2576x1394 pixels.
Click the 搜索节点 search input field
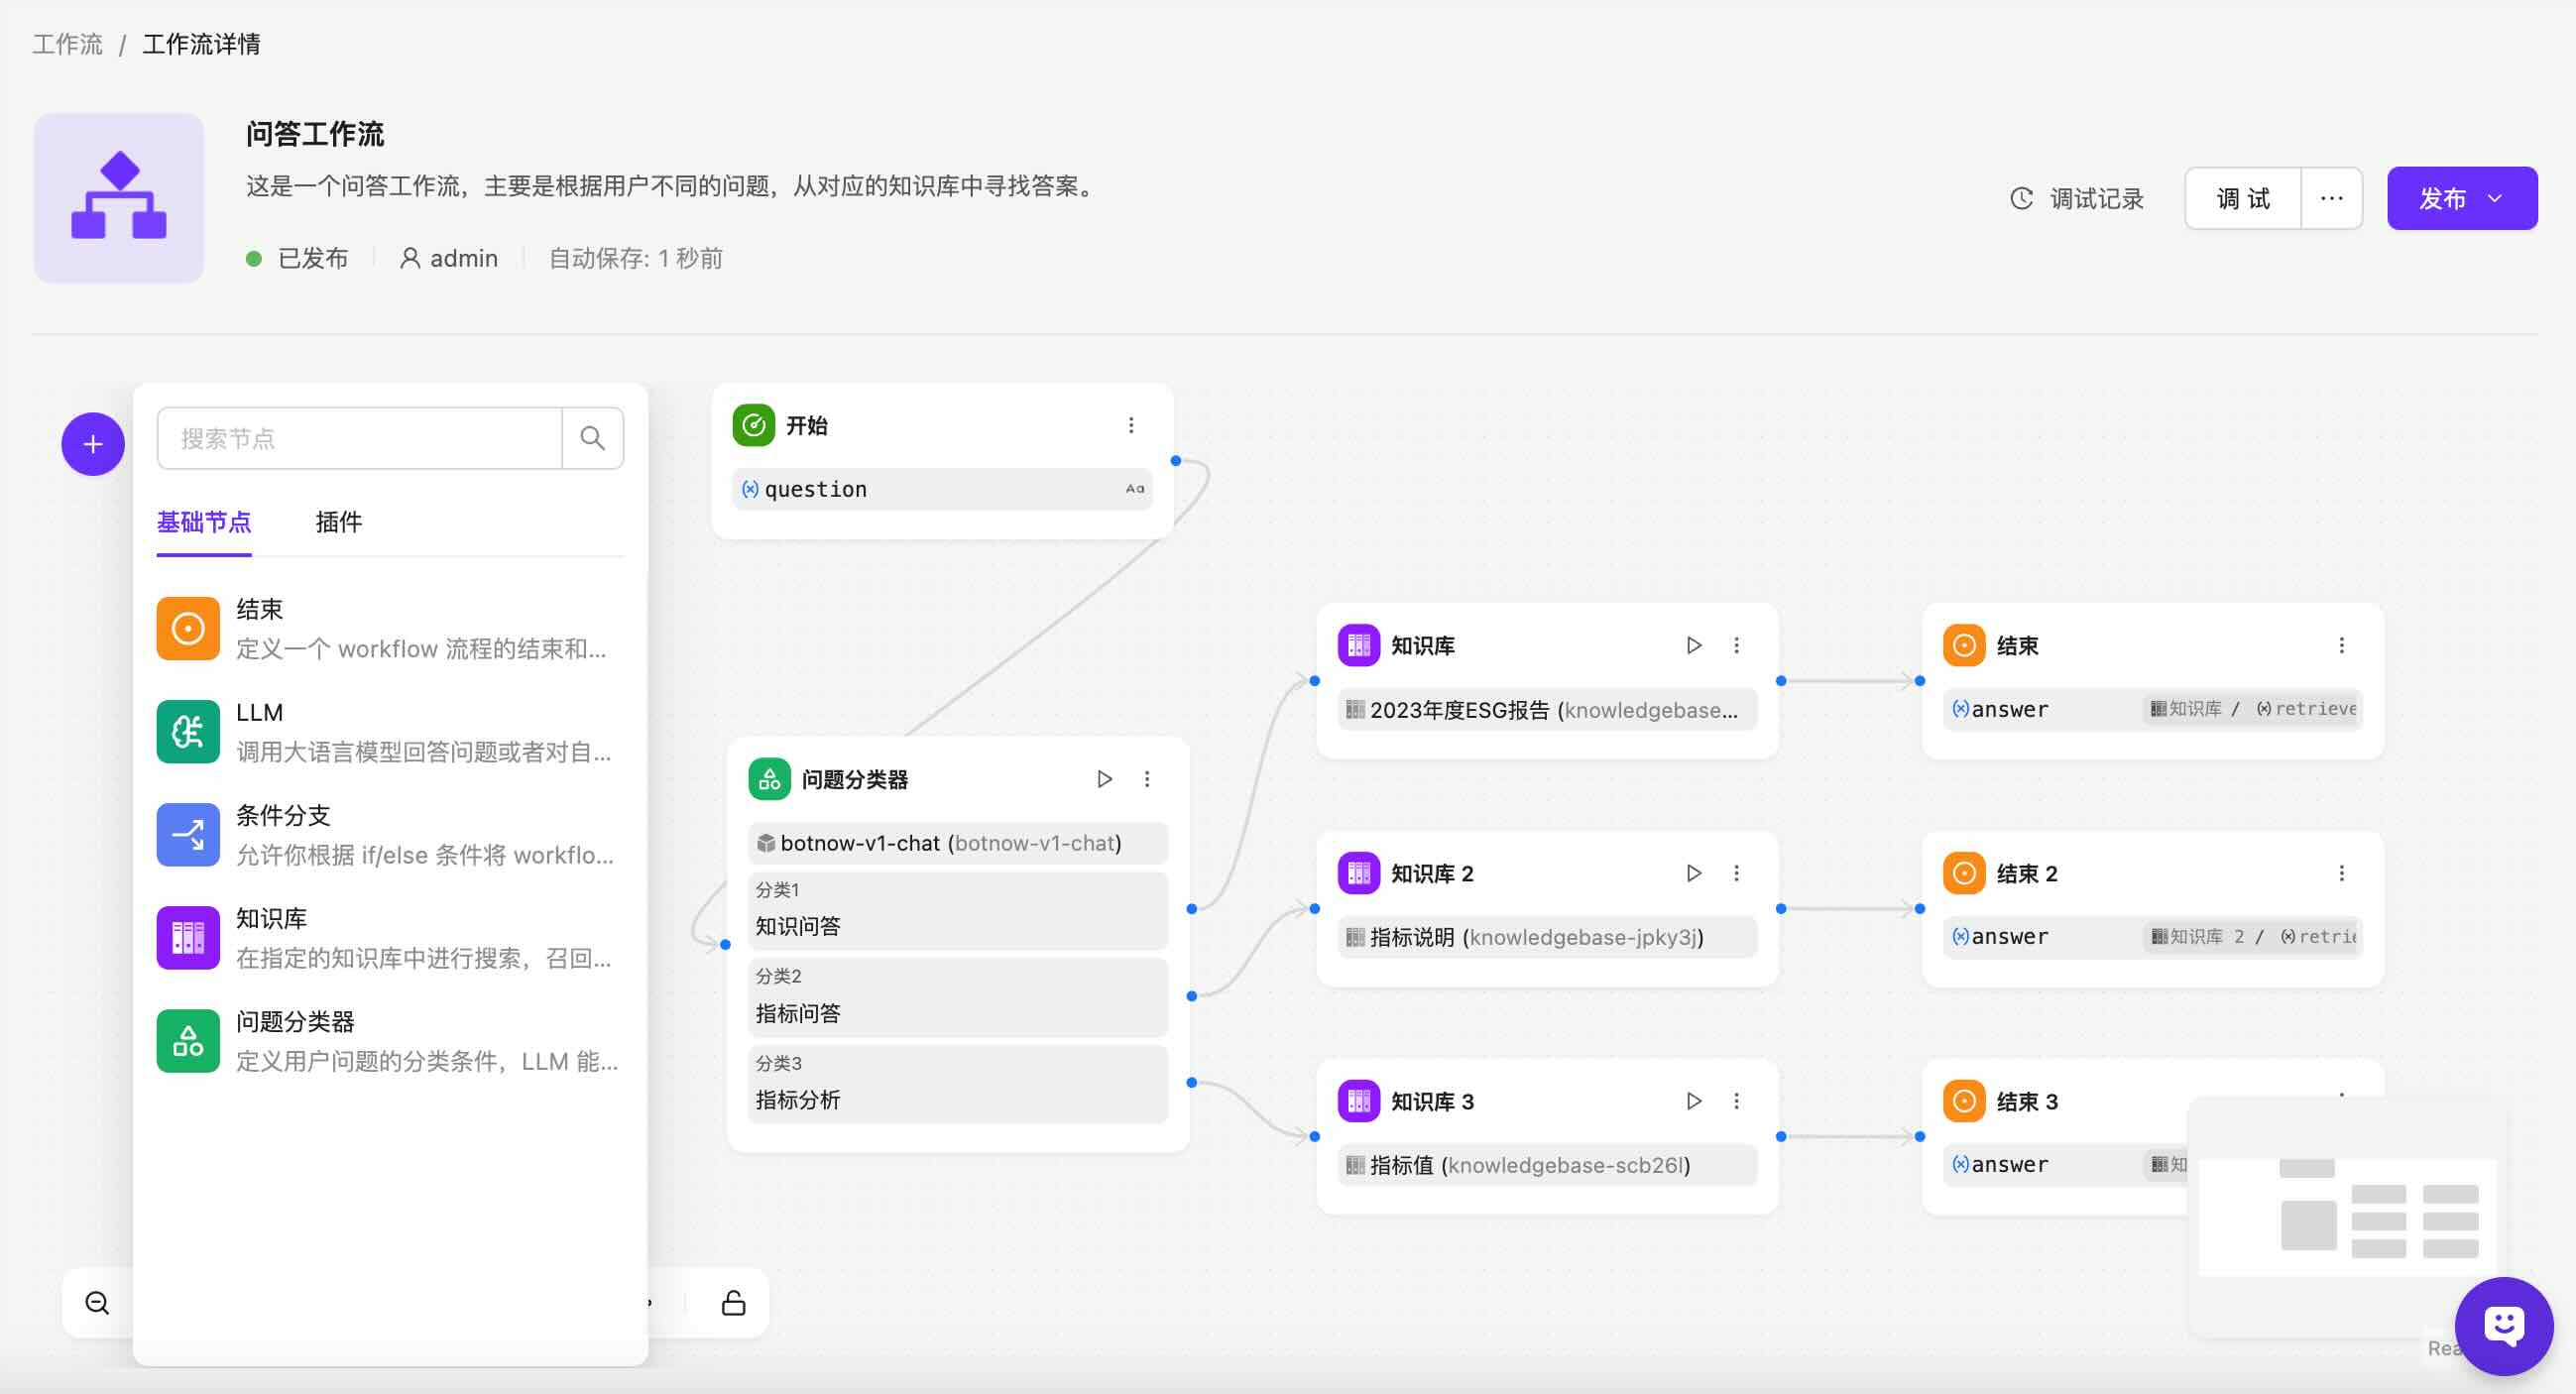pos(360,438)
